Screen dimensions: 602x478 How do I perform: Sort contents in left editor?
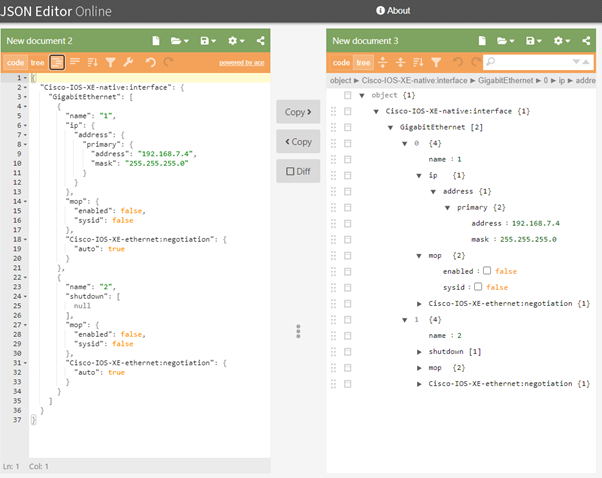pyautogui.click(x=93, y=62)
